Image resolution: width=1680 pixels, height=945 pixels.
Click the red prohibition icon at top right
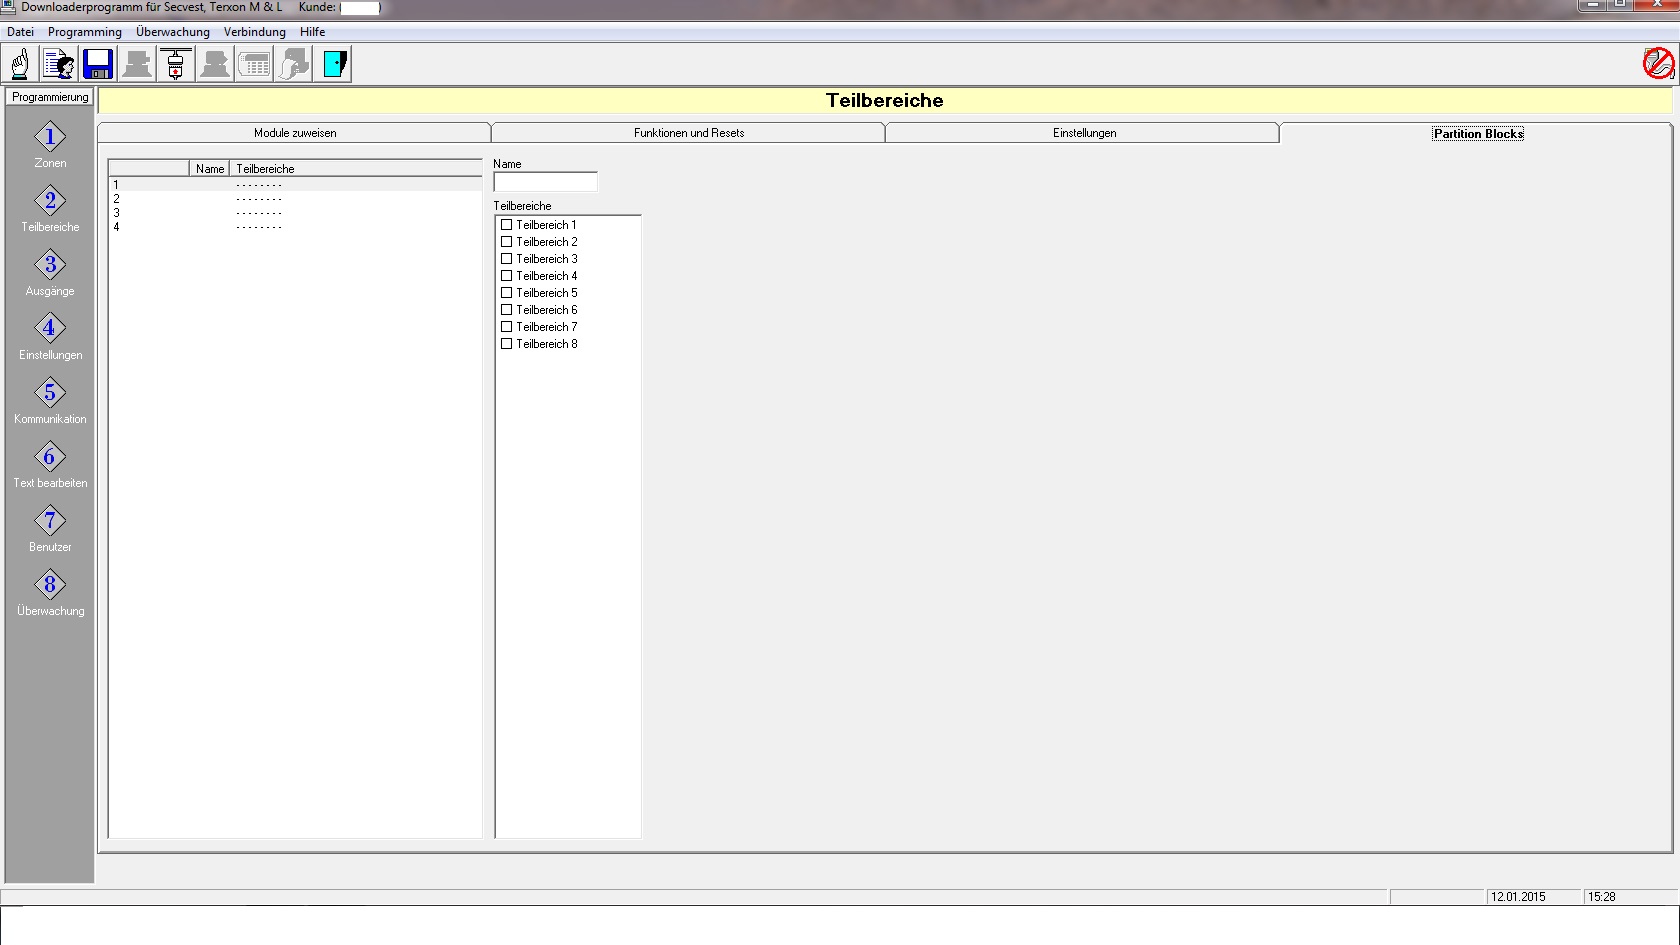pyautogui.click(x=1658, y=63)
